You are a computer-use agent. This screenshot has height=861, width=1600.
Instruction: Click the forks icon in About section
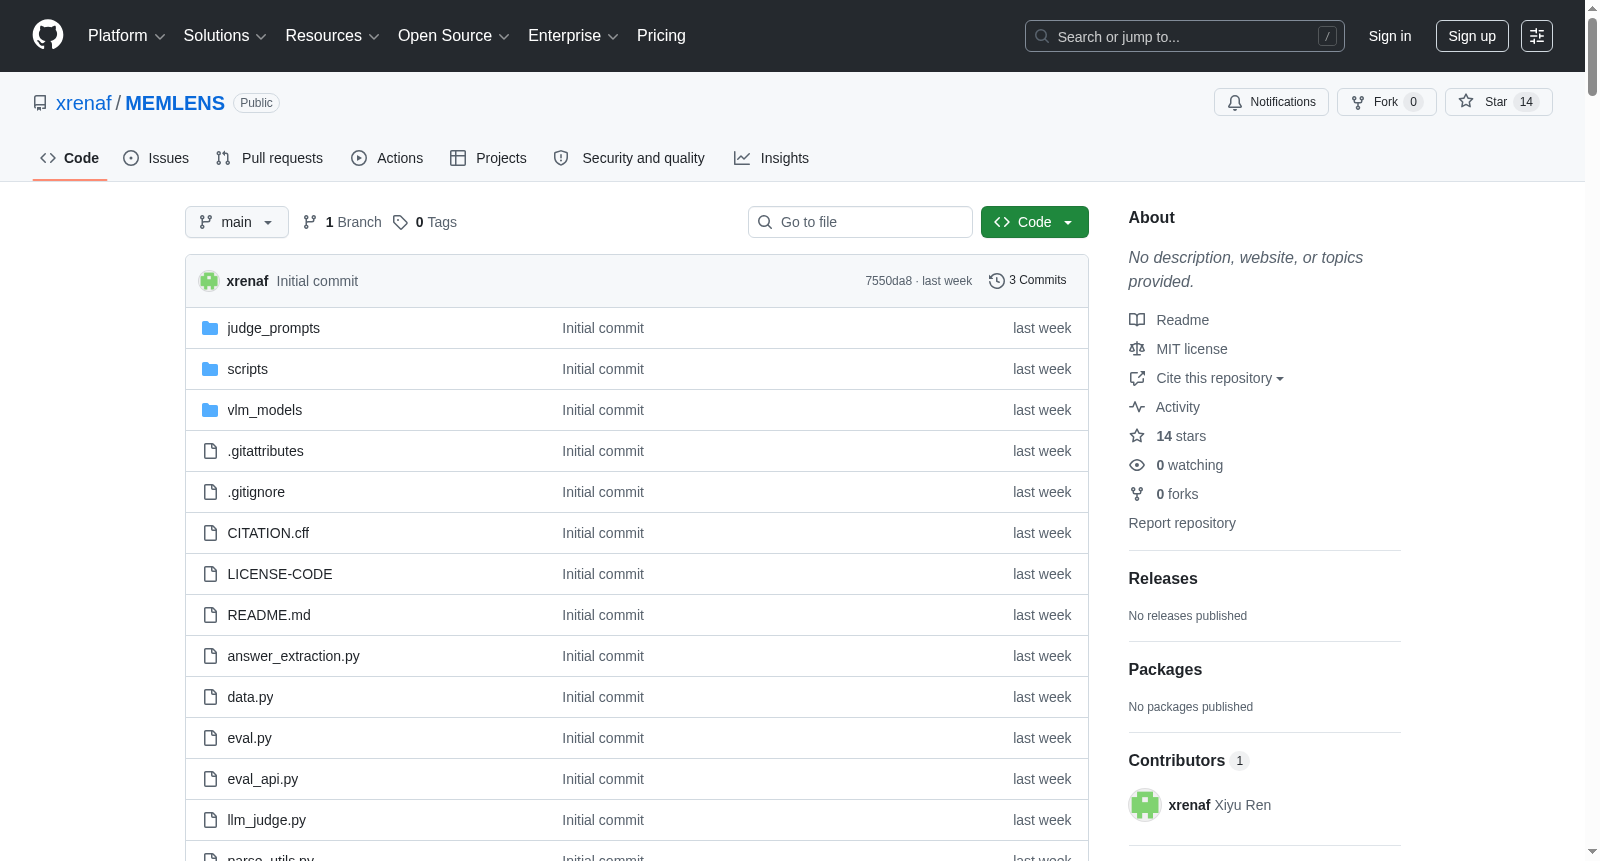point(1137,494)
